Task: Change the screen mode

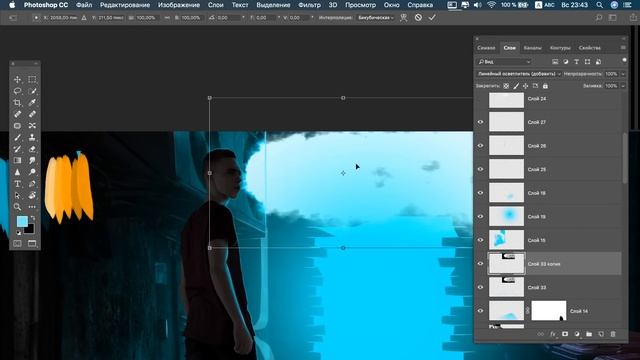Action: coord(32,244)
